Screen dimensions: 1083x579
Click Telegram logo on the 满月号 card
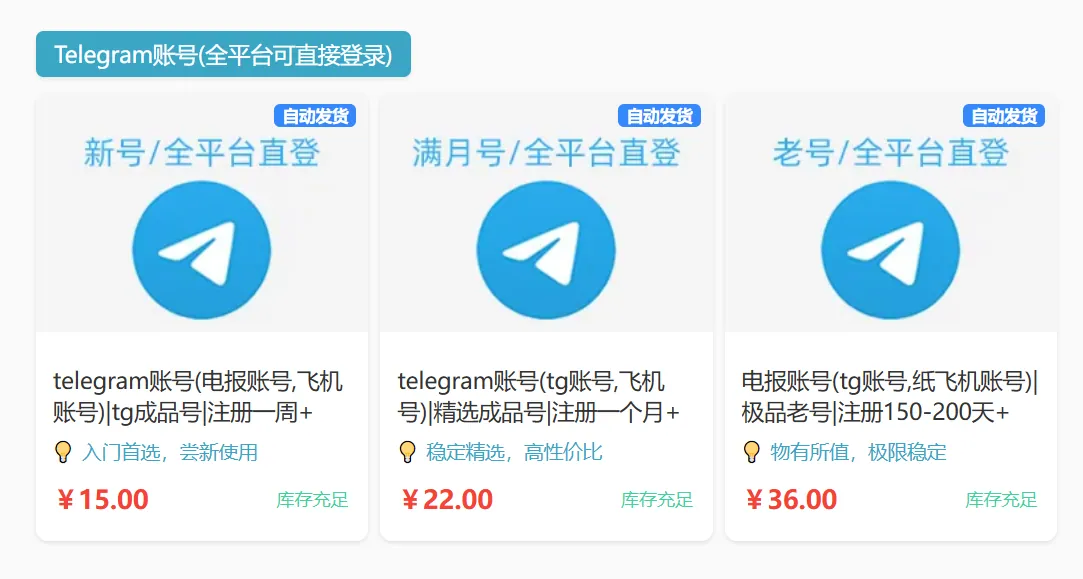point(546,249)
